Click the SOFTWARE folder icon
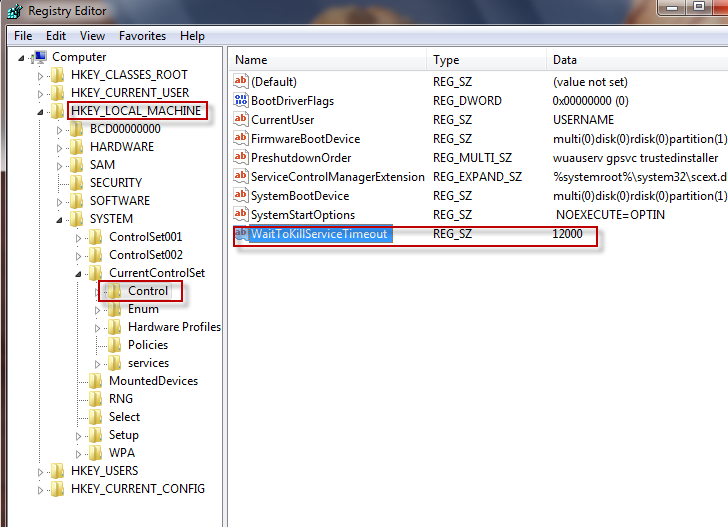728x527 pixels. pos(76,201)
